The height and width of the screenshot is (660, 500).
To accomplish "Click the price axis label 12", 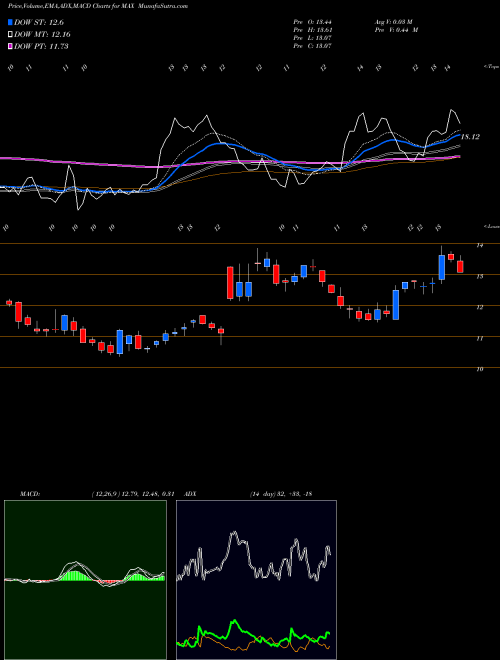I will click(x=479, y=307).
